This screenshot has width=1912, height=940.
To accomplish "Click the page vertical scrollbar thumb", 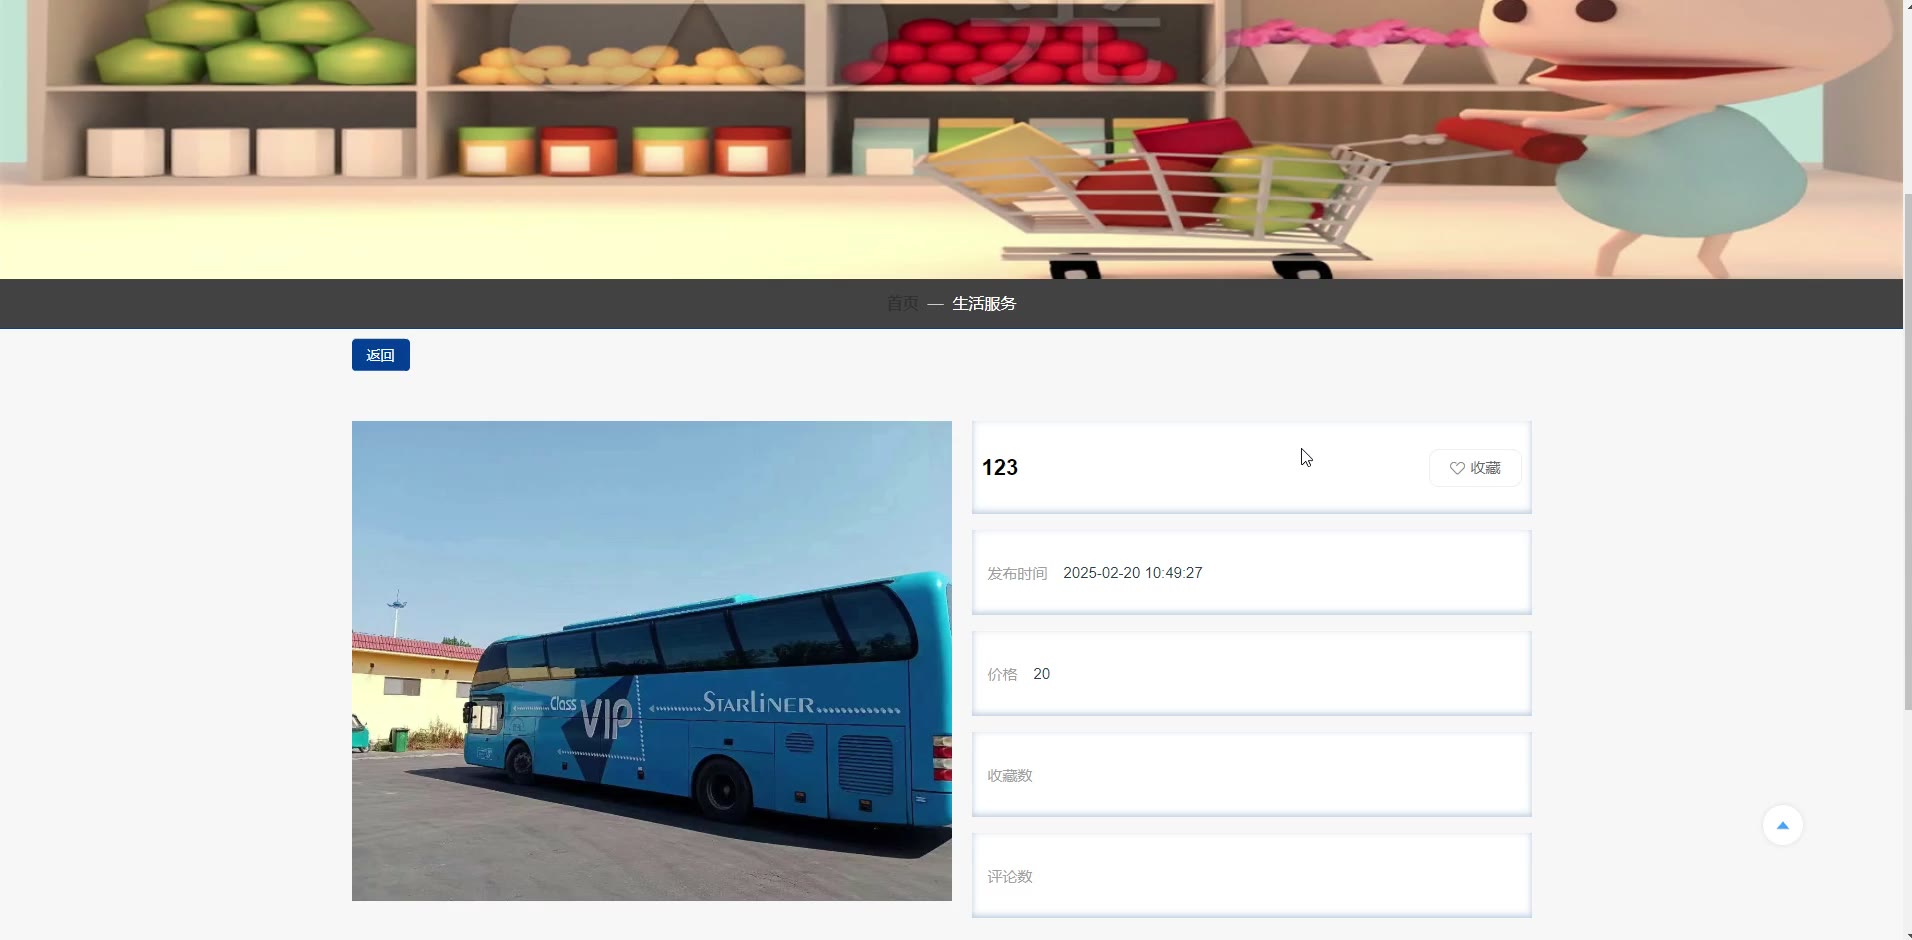I will pos(1907,450).
